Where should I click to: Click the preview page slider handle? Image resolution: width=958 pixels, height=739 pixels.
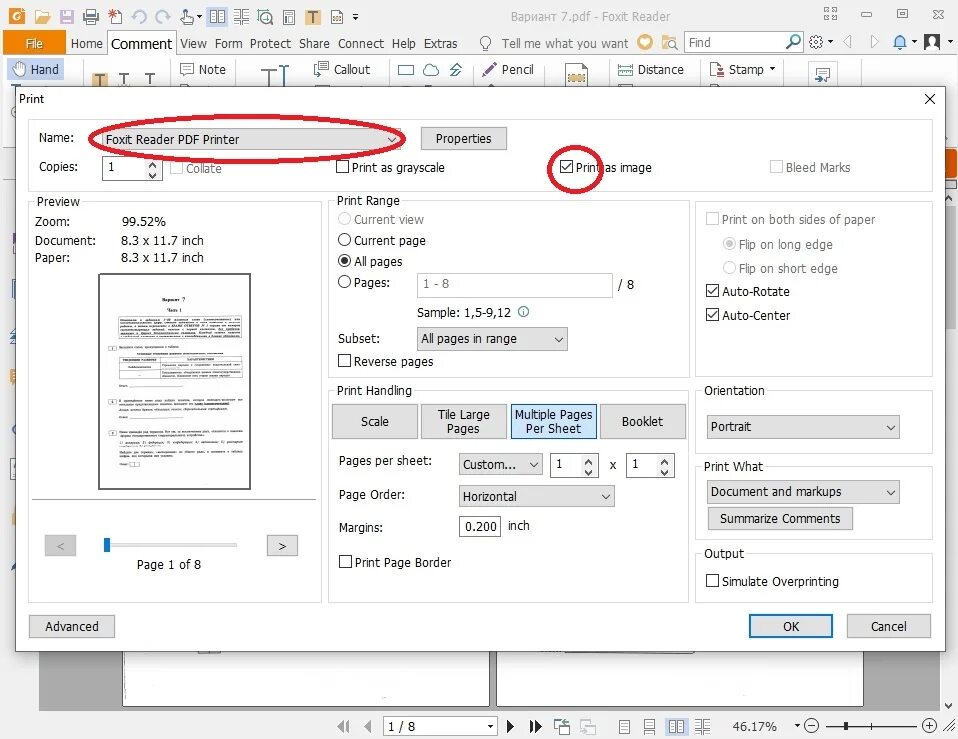pos(107,545)
